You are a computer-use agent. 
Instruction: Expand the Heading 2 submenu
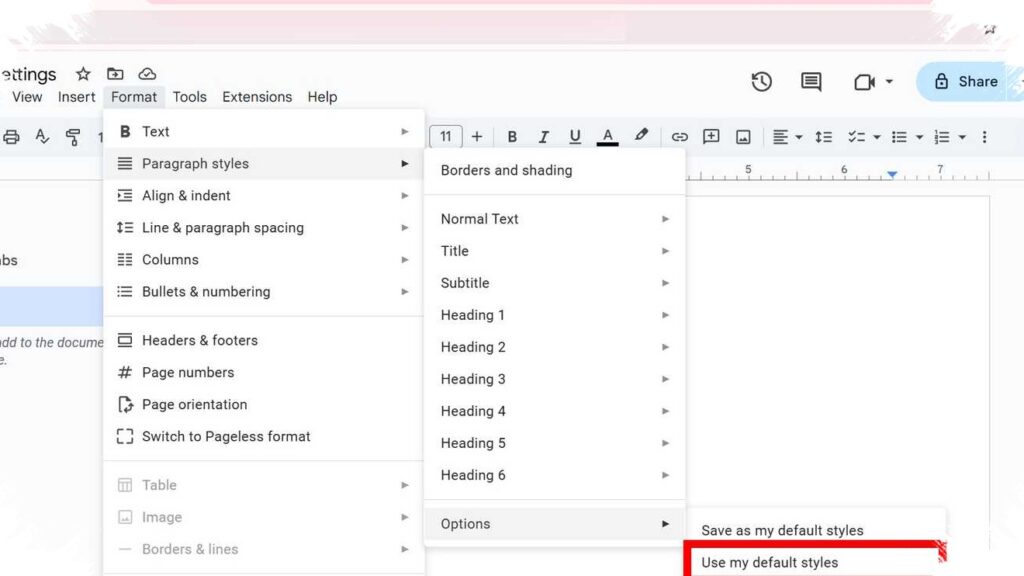(x=554, y=347)
